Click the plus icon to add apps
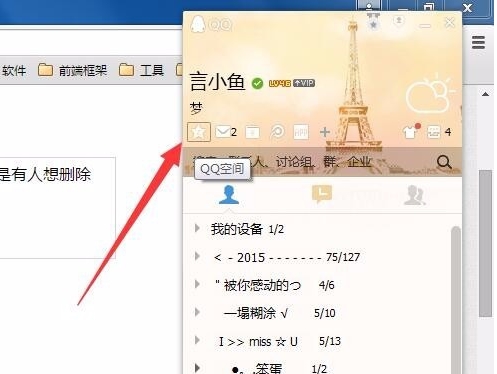Image resolution: width=497 pixels, height=374 pixels. coord(325,132)
